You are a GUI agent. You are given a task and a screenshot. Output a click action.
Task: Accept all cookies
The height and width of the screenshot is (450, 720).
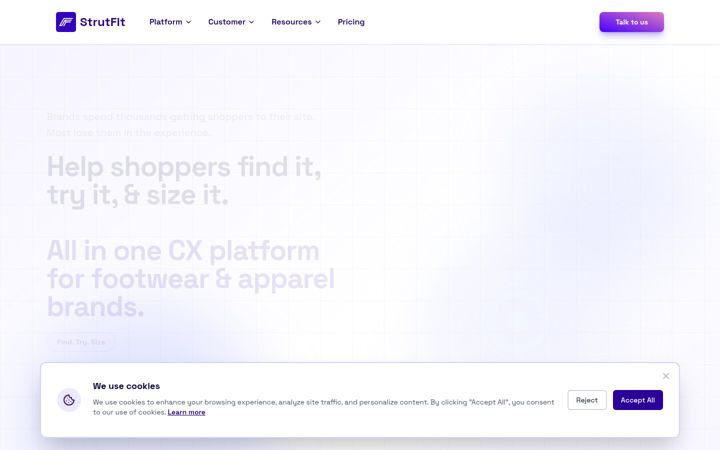[638, 400]
